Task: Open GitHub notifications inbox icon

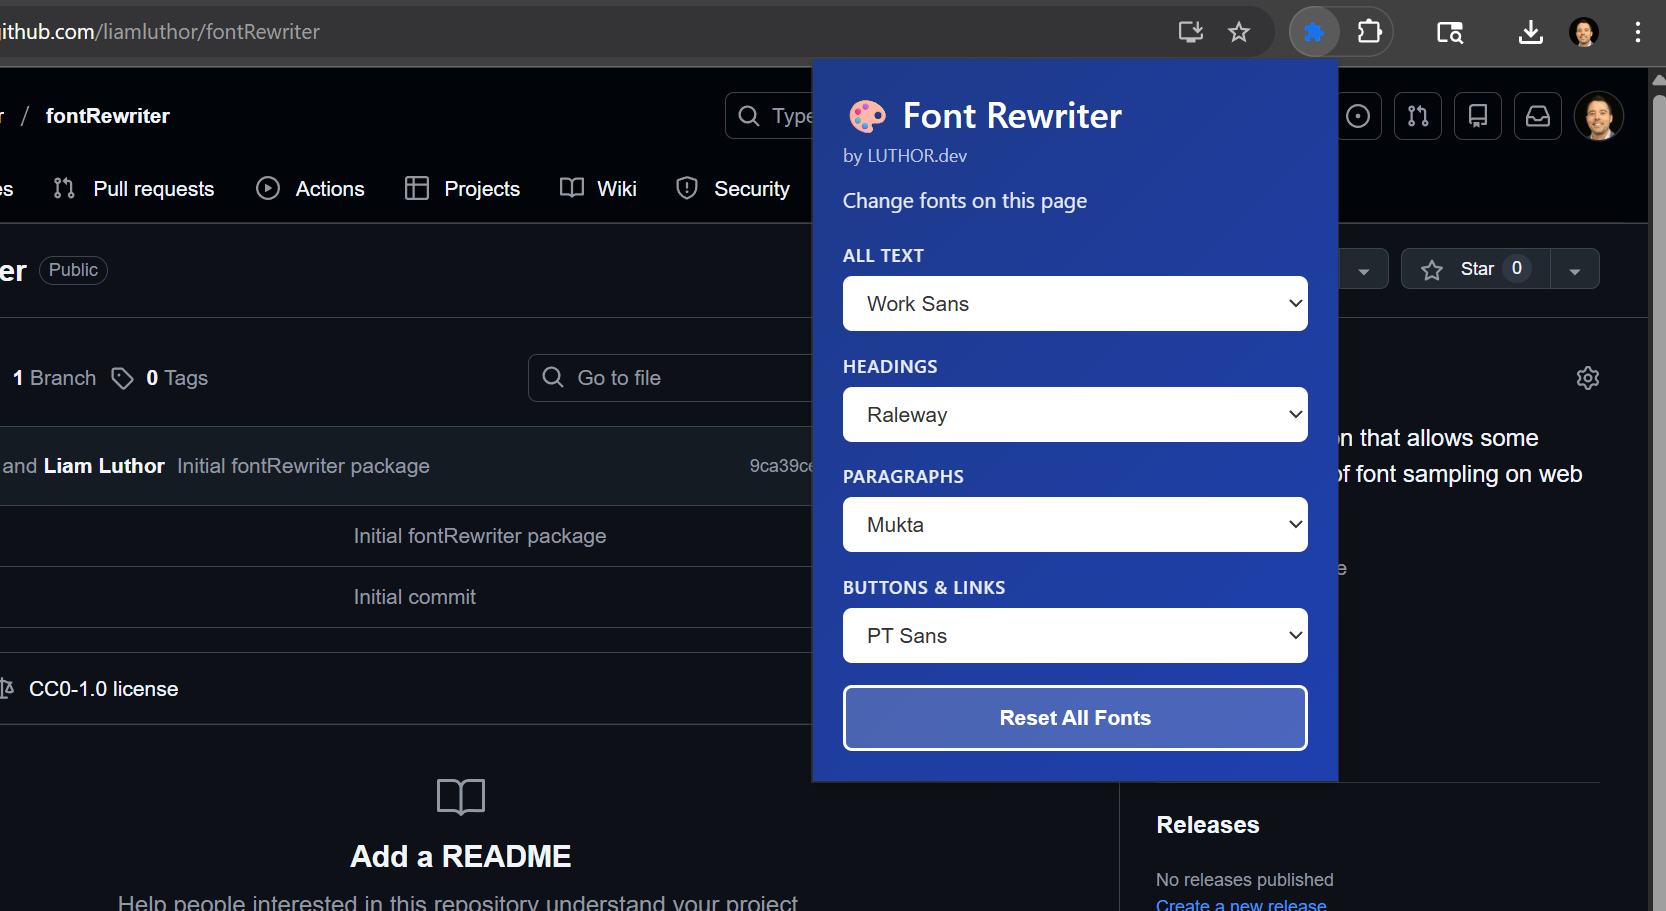Action: [x=1538, y=116]
